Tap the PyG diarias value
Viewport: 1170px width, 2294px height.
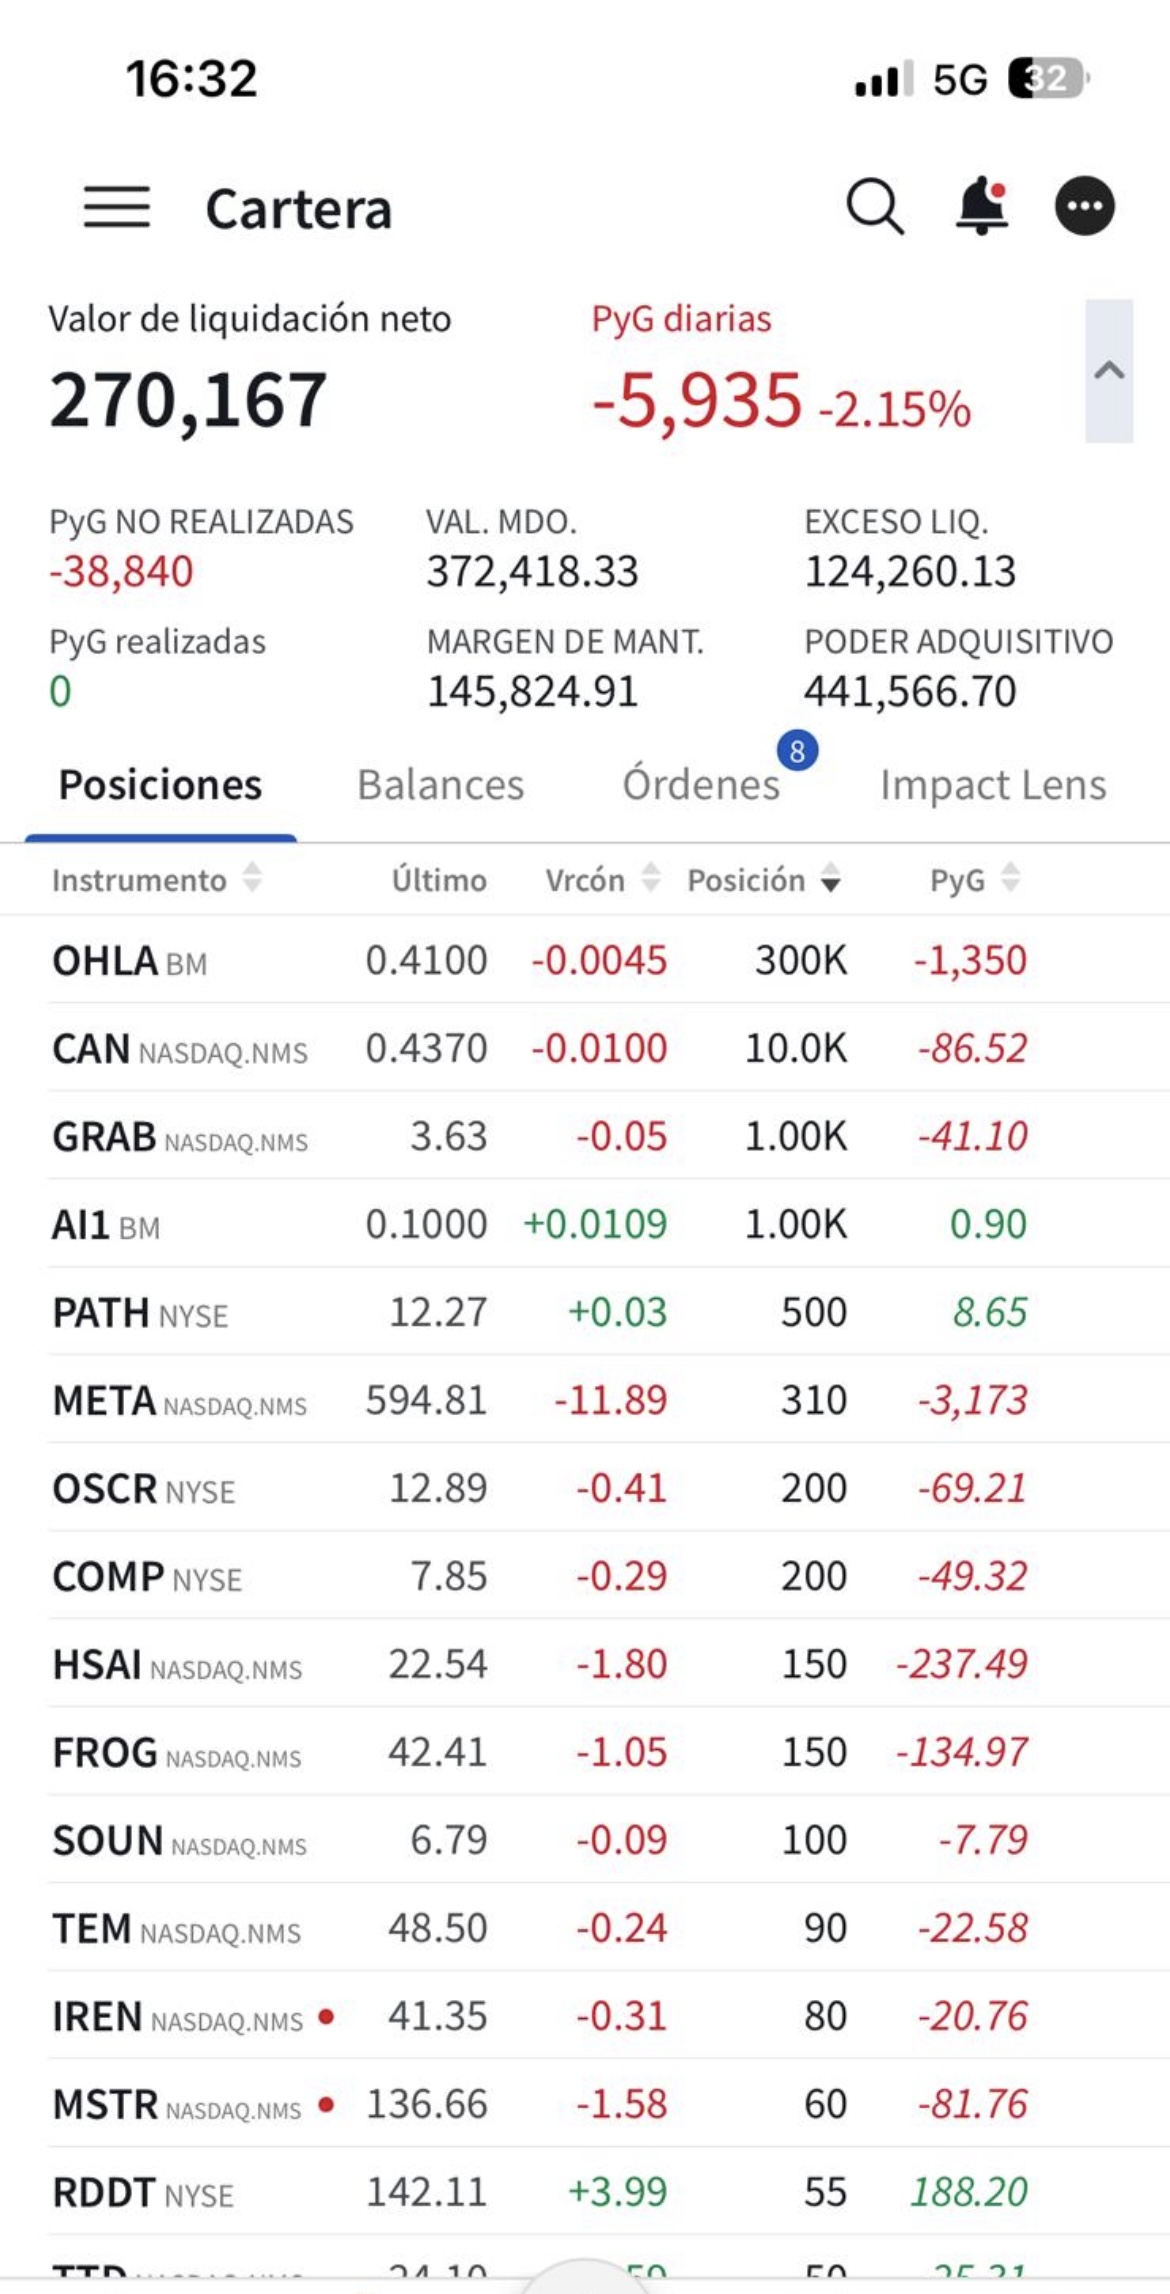pos(697,400)
